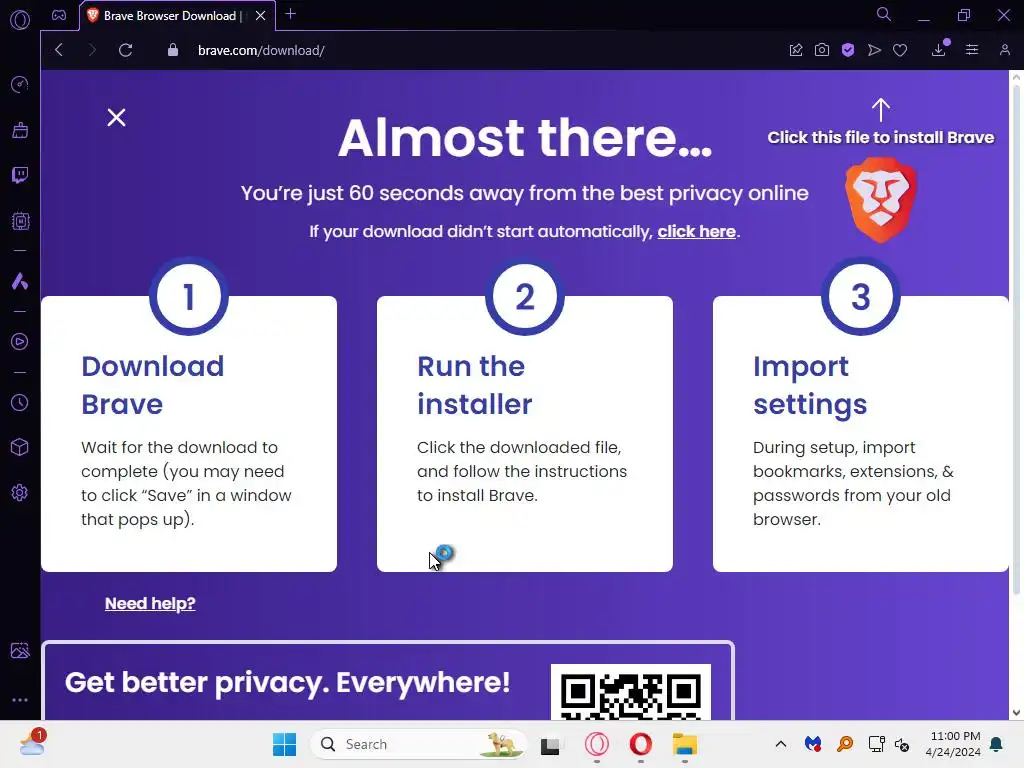Open the red Opera taskbar icon
This screenshot has height=768, width=1024.
pos(641,744)
